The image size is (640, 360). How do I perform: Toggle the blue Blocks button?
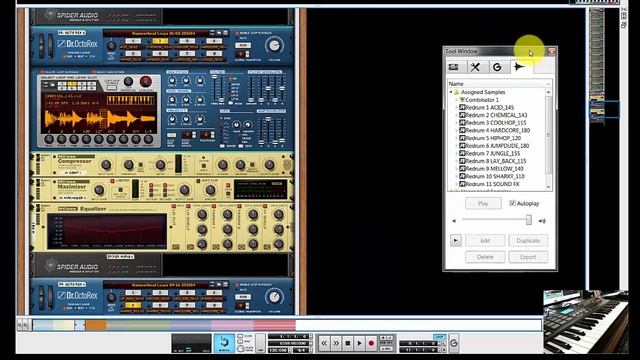224,343
